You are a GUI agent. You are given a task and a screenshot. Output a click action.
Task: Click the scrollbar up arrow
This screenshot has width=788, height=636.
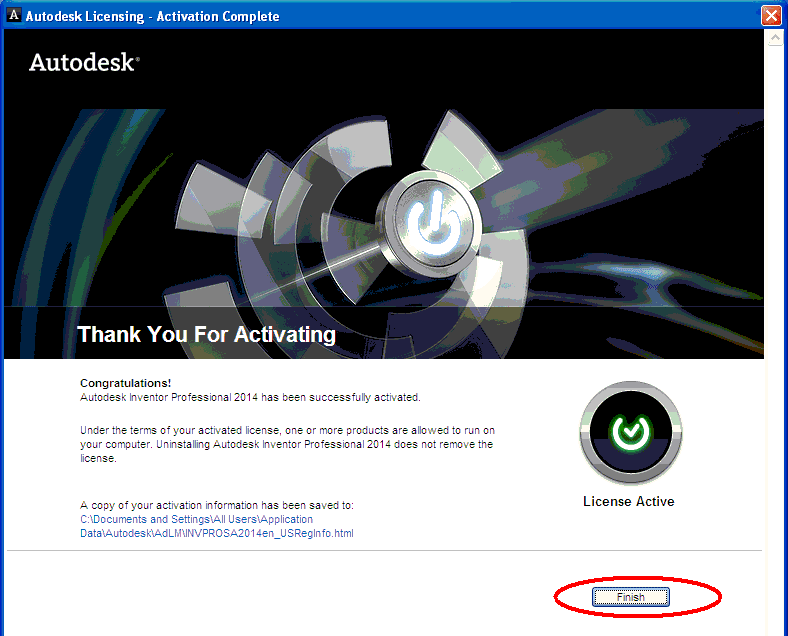coord(775,38)
